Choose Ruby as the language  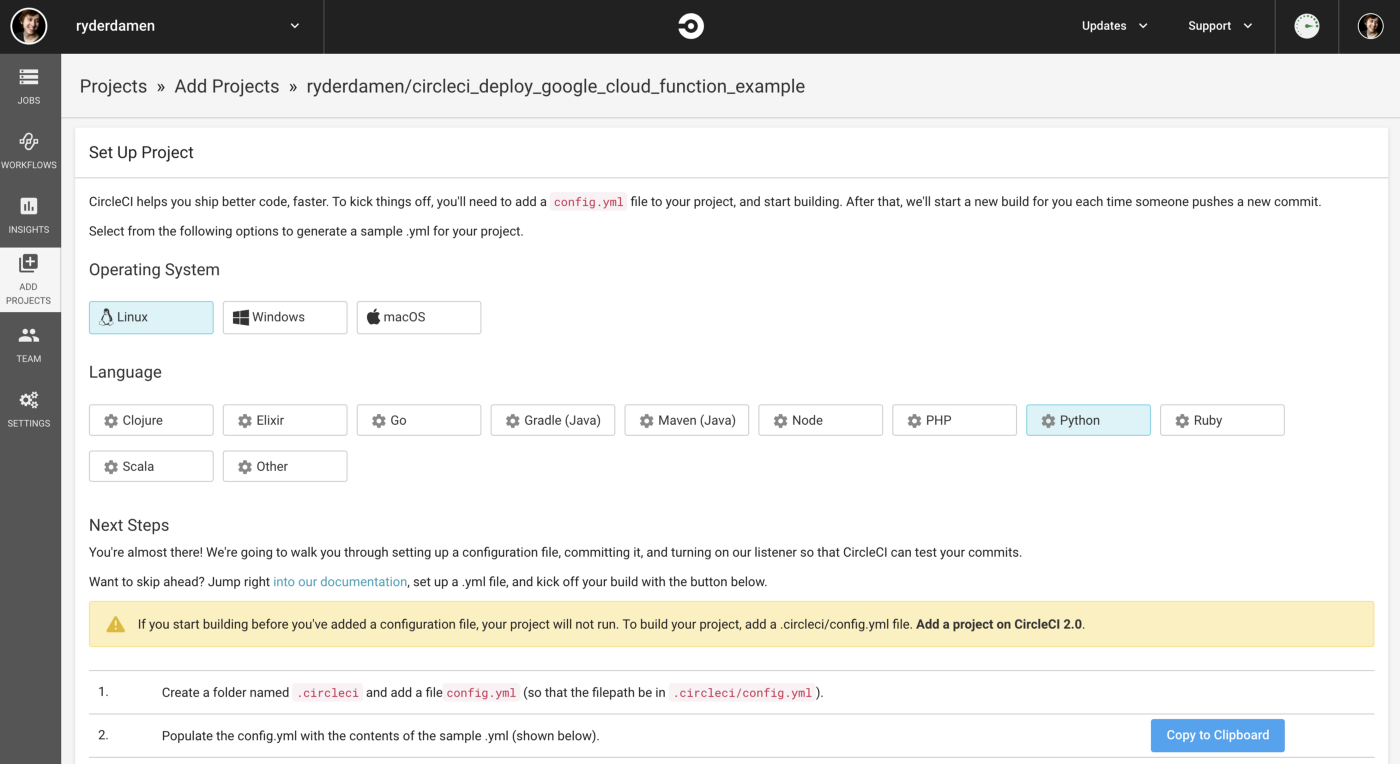[1223, 420]
